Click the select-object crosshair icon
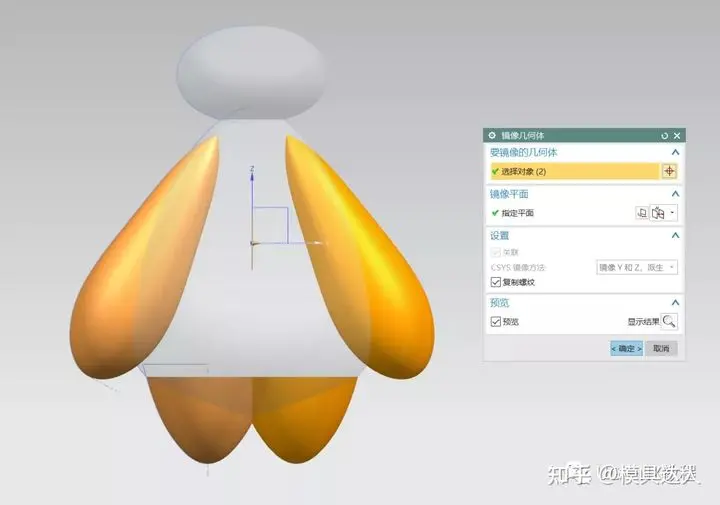 pos(669,171)
